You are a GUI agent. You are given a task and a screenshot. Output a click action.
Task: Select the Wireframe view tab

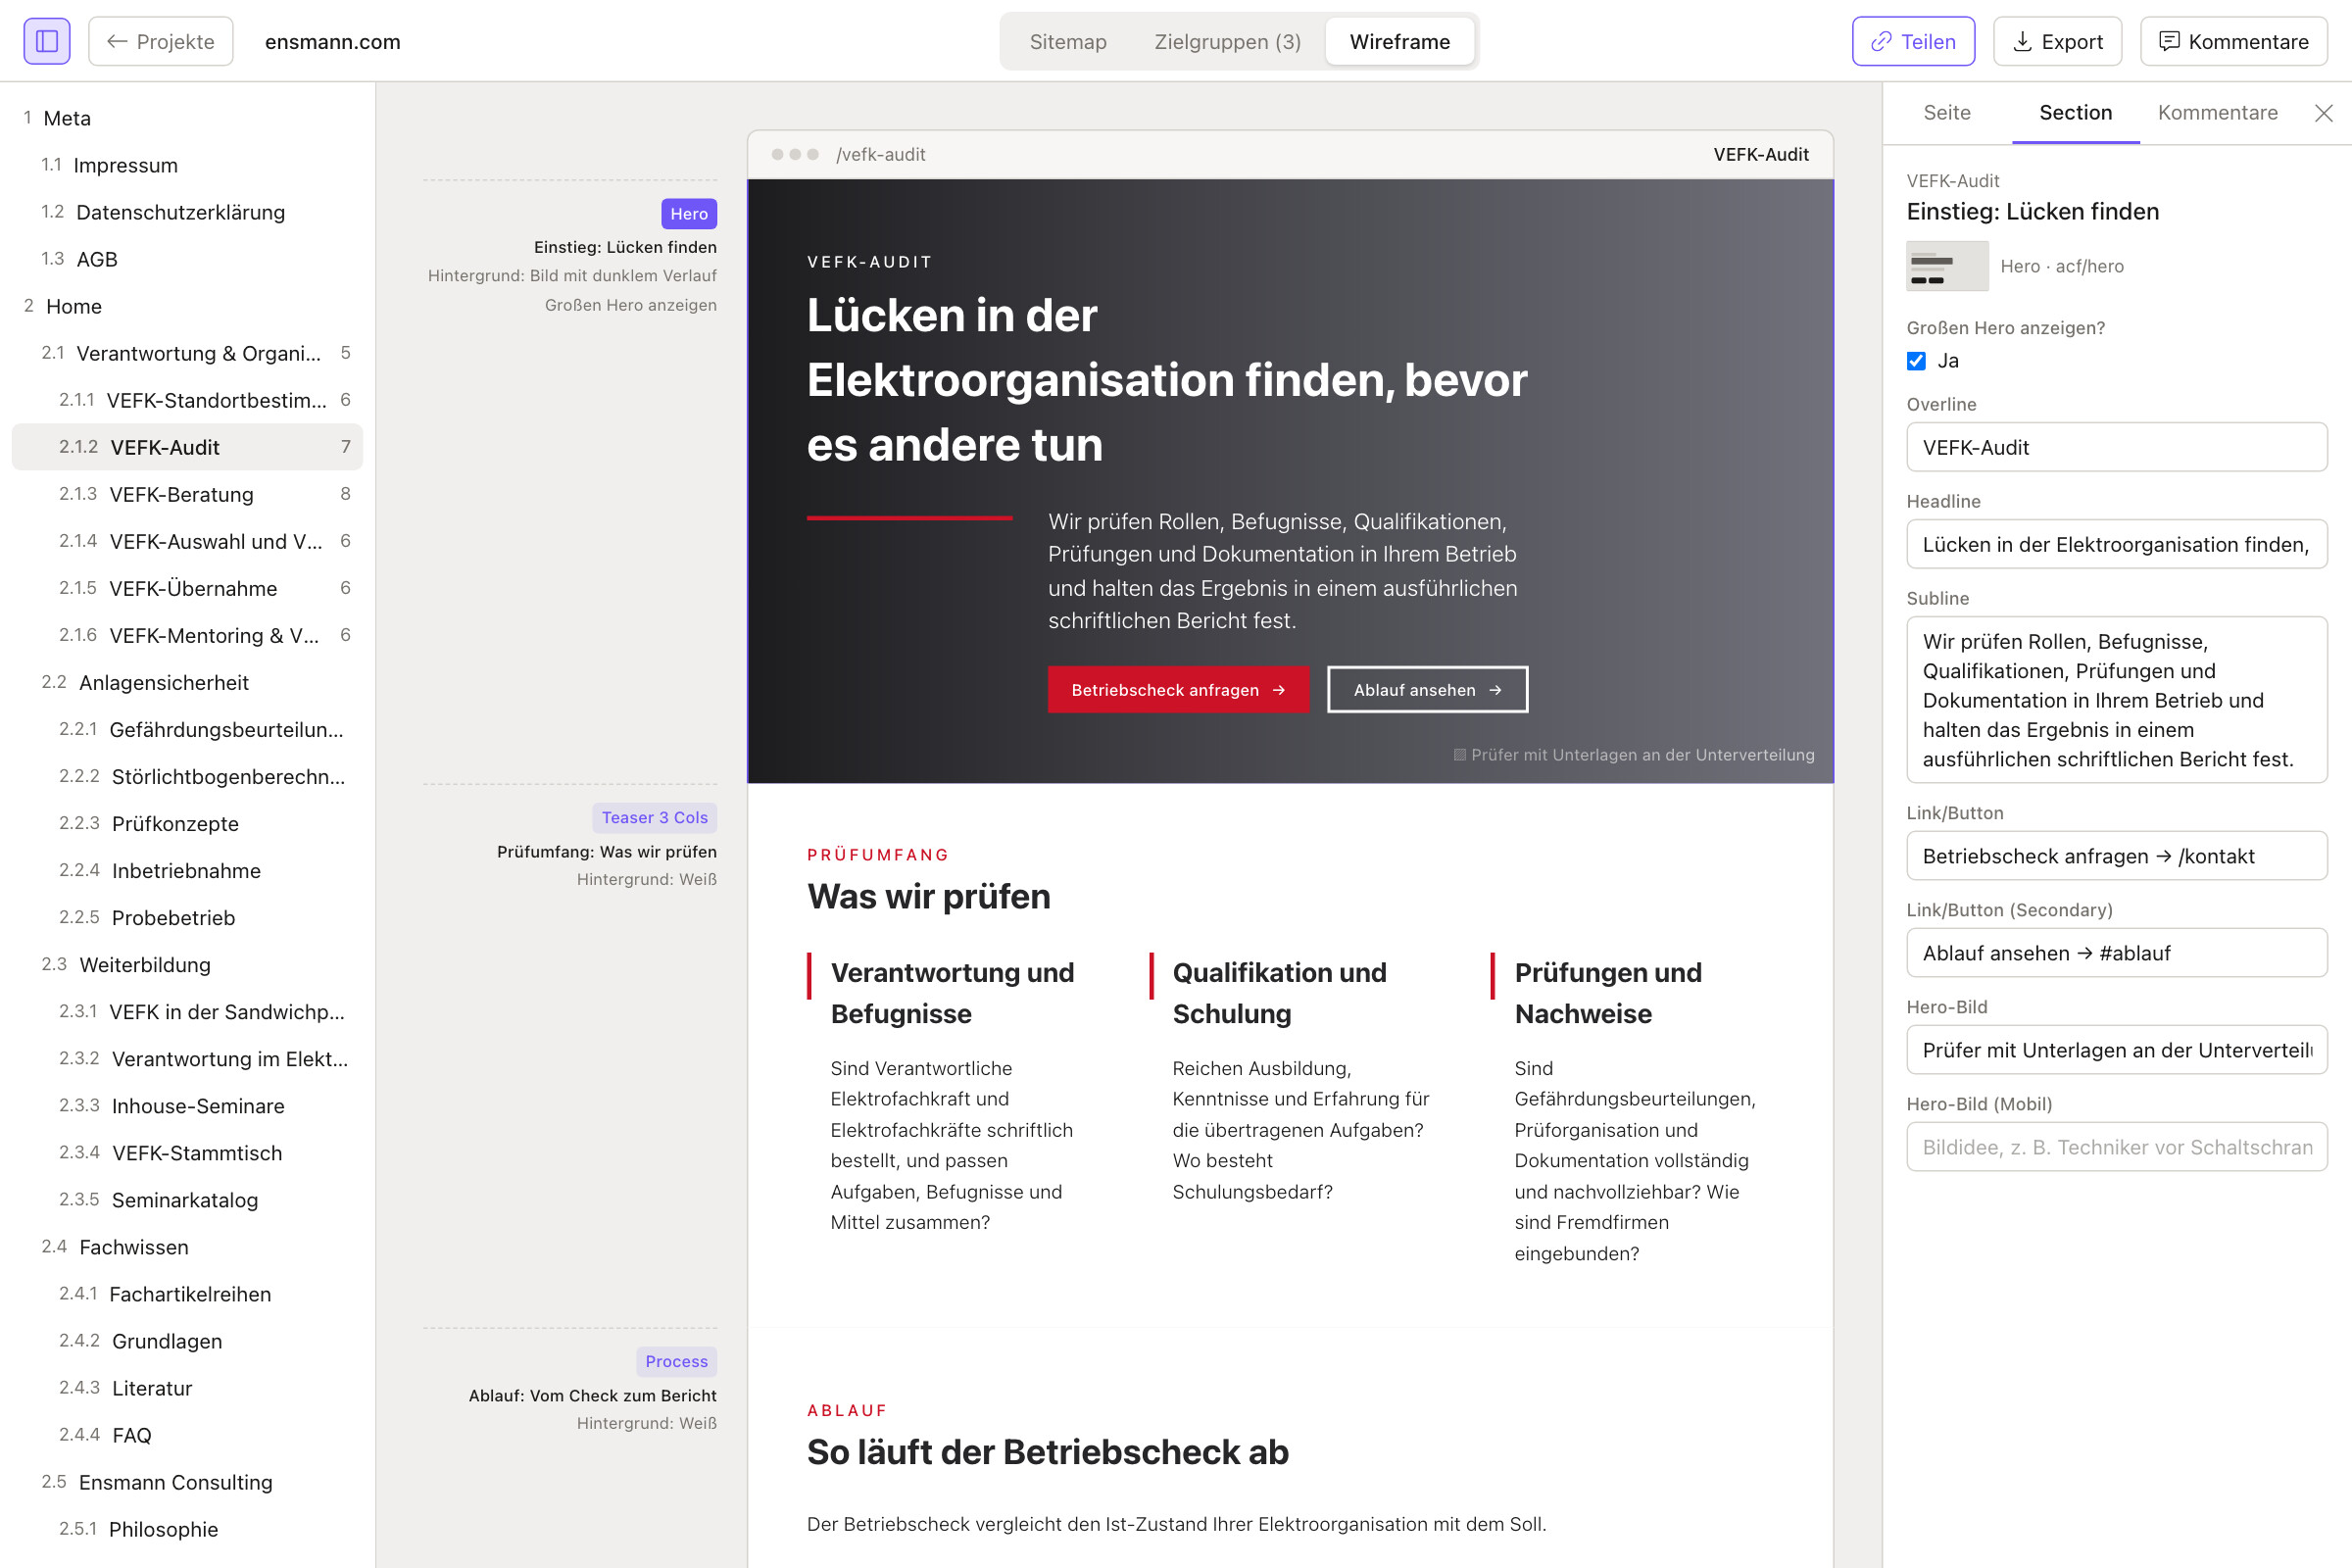pos(1399,41)
